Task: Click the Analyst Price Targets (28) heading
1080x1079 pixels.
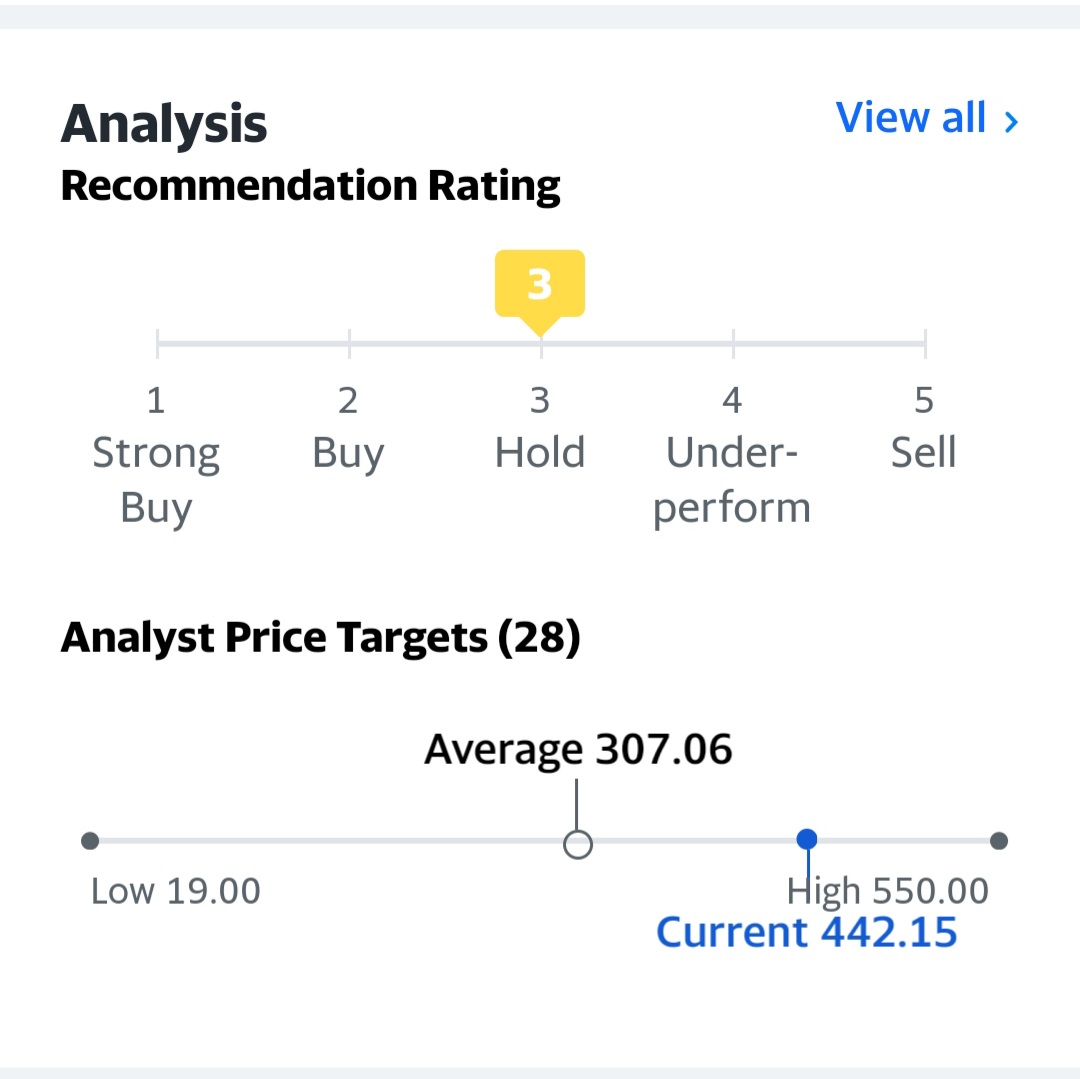Action: pyautogui.click(x=321, y=638)
